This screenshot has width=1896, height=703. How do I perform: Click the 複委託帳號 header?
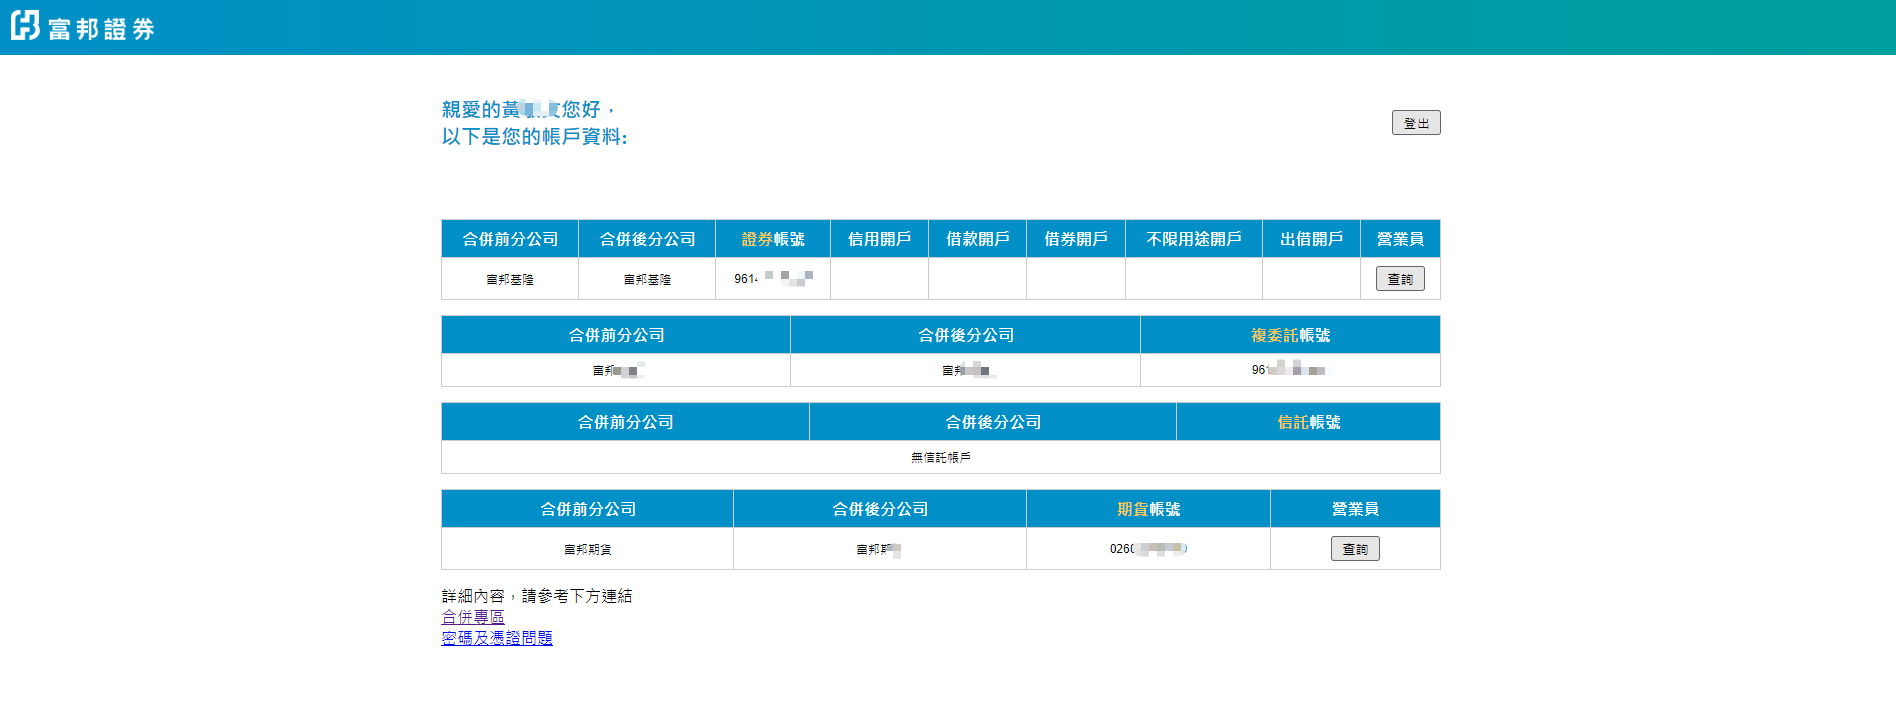[1290, 335]
